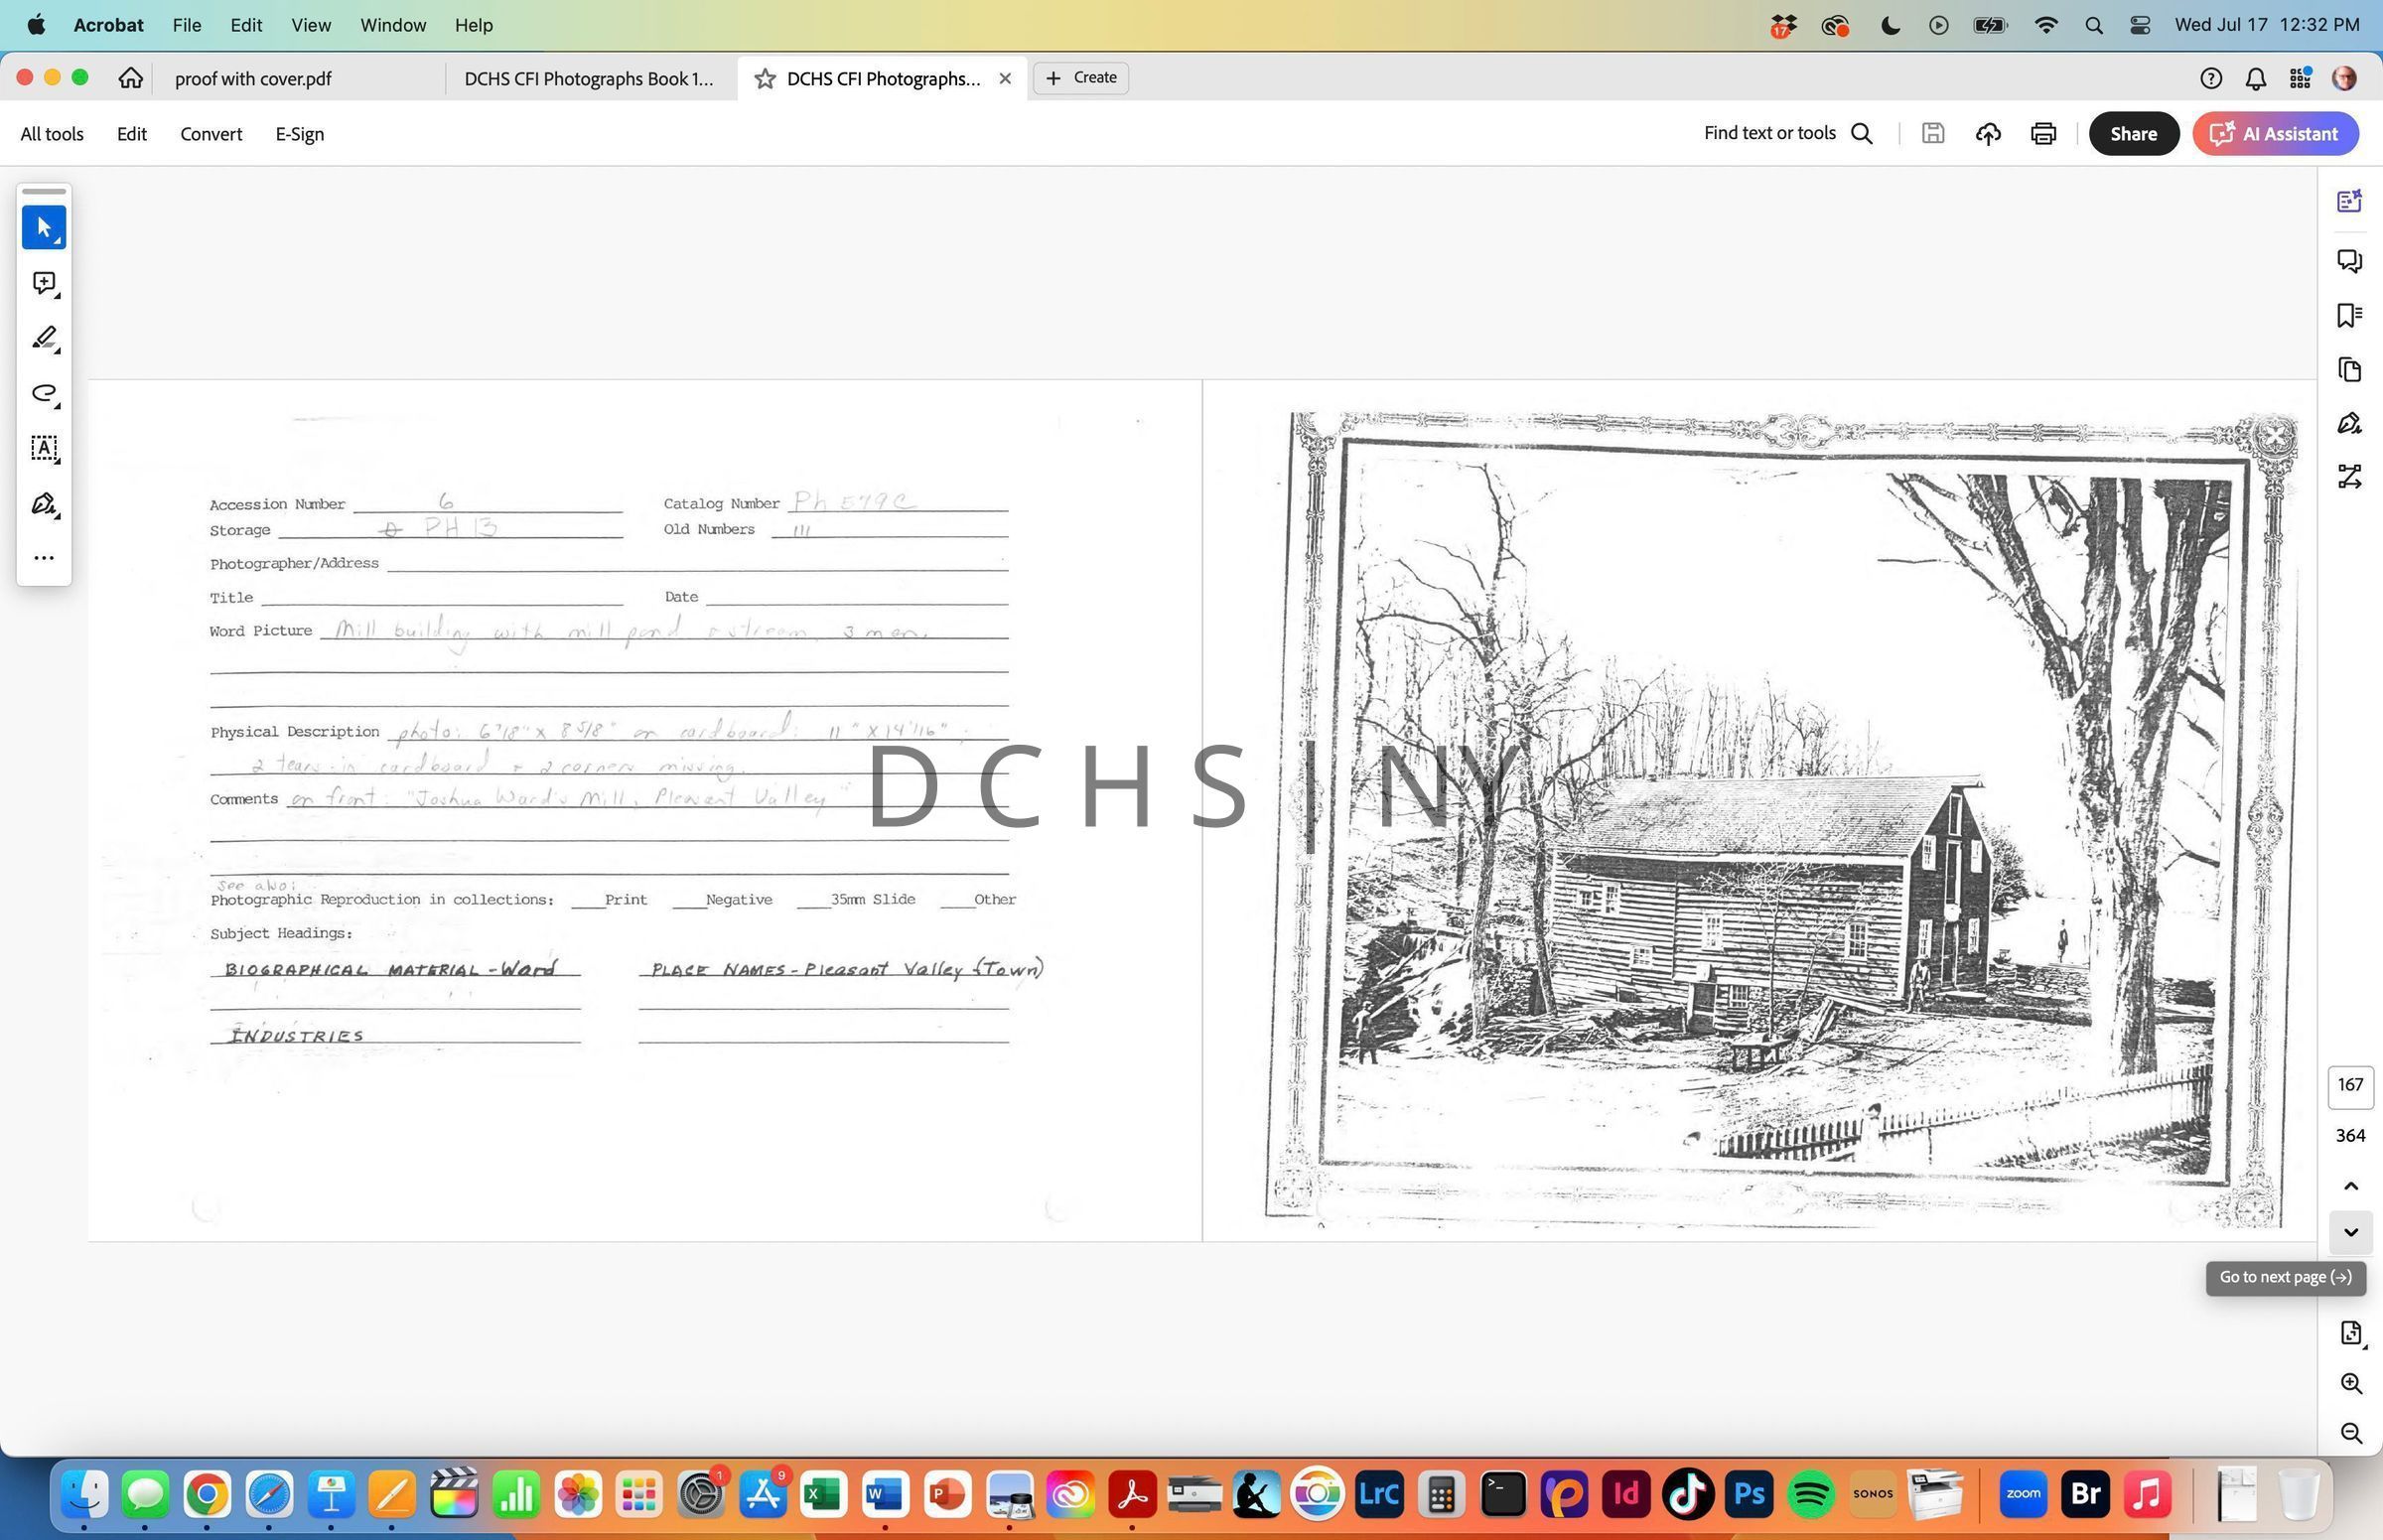Click the zoom in magnifier icon
The height and width of the screenshot is (1540, 2383).
pos(2350,1383)
